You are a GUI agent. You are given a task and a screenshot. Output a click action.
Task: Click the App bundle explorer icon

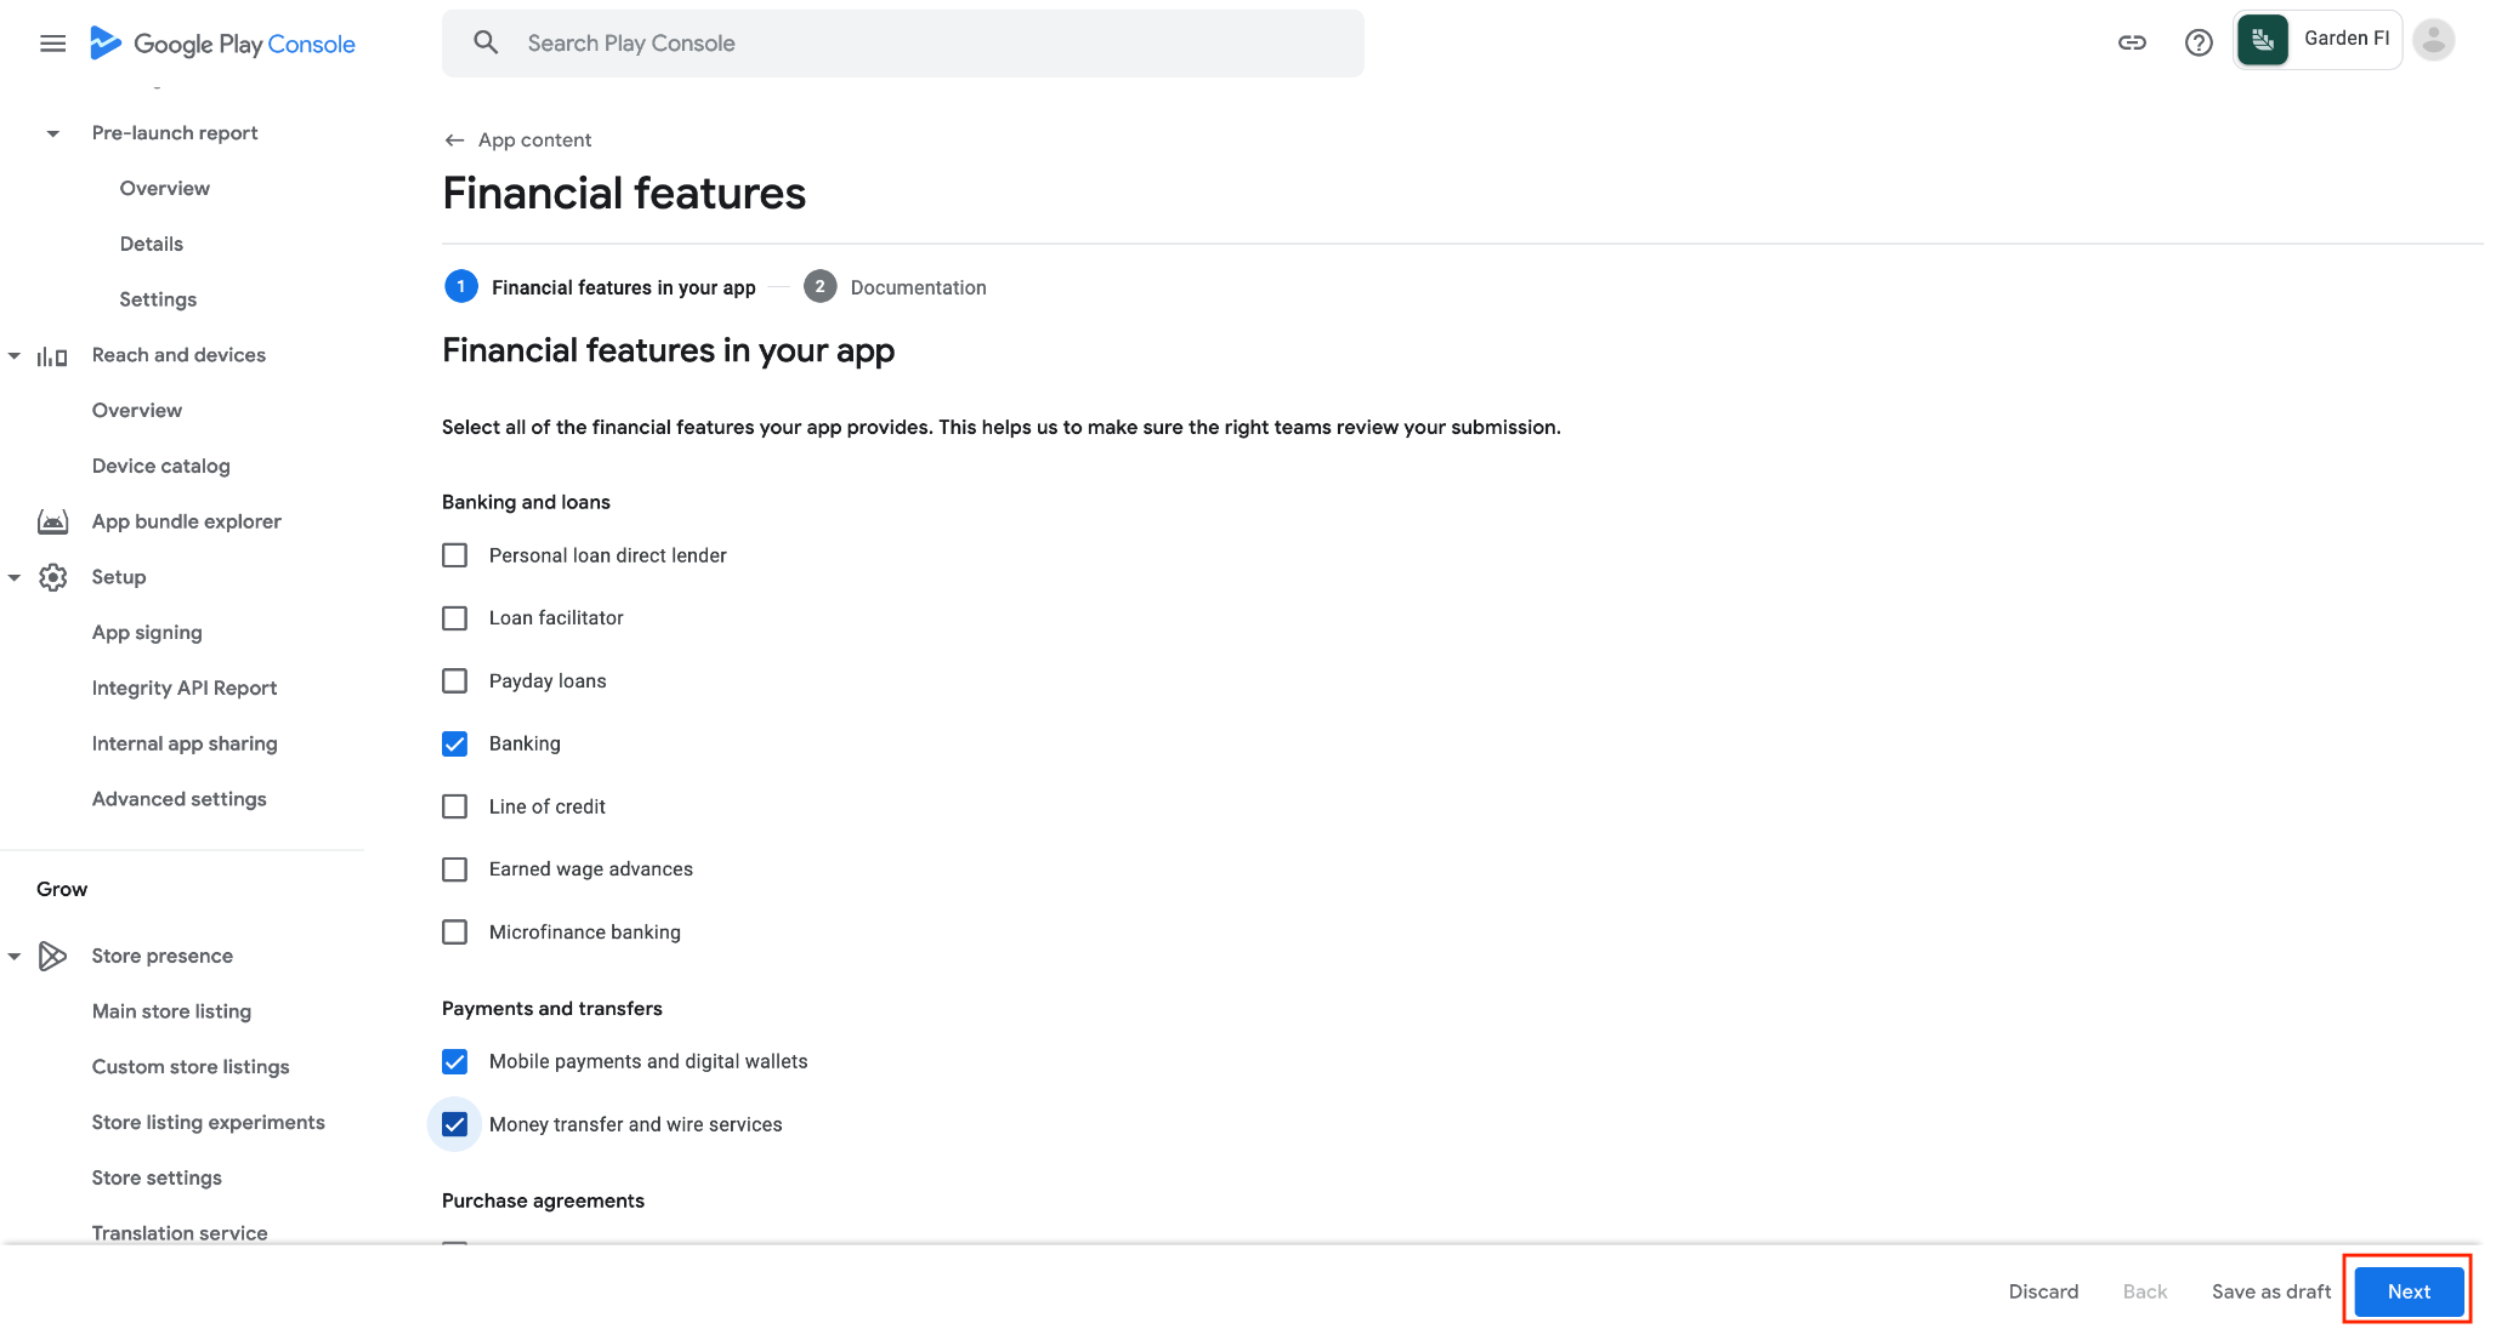(x=52, y=521)
